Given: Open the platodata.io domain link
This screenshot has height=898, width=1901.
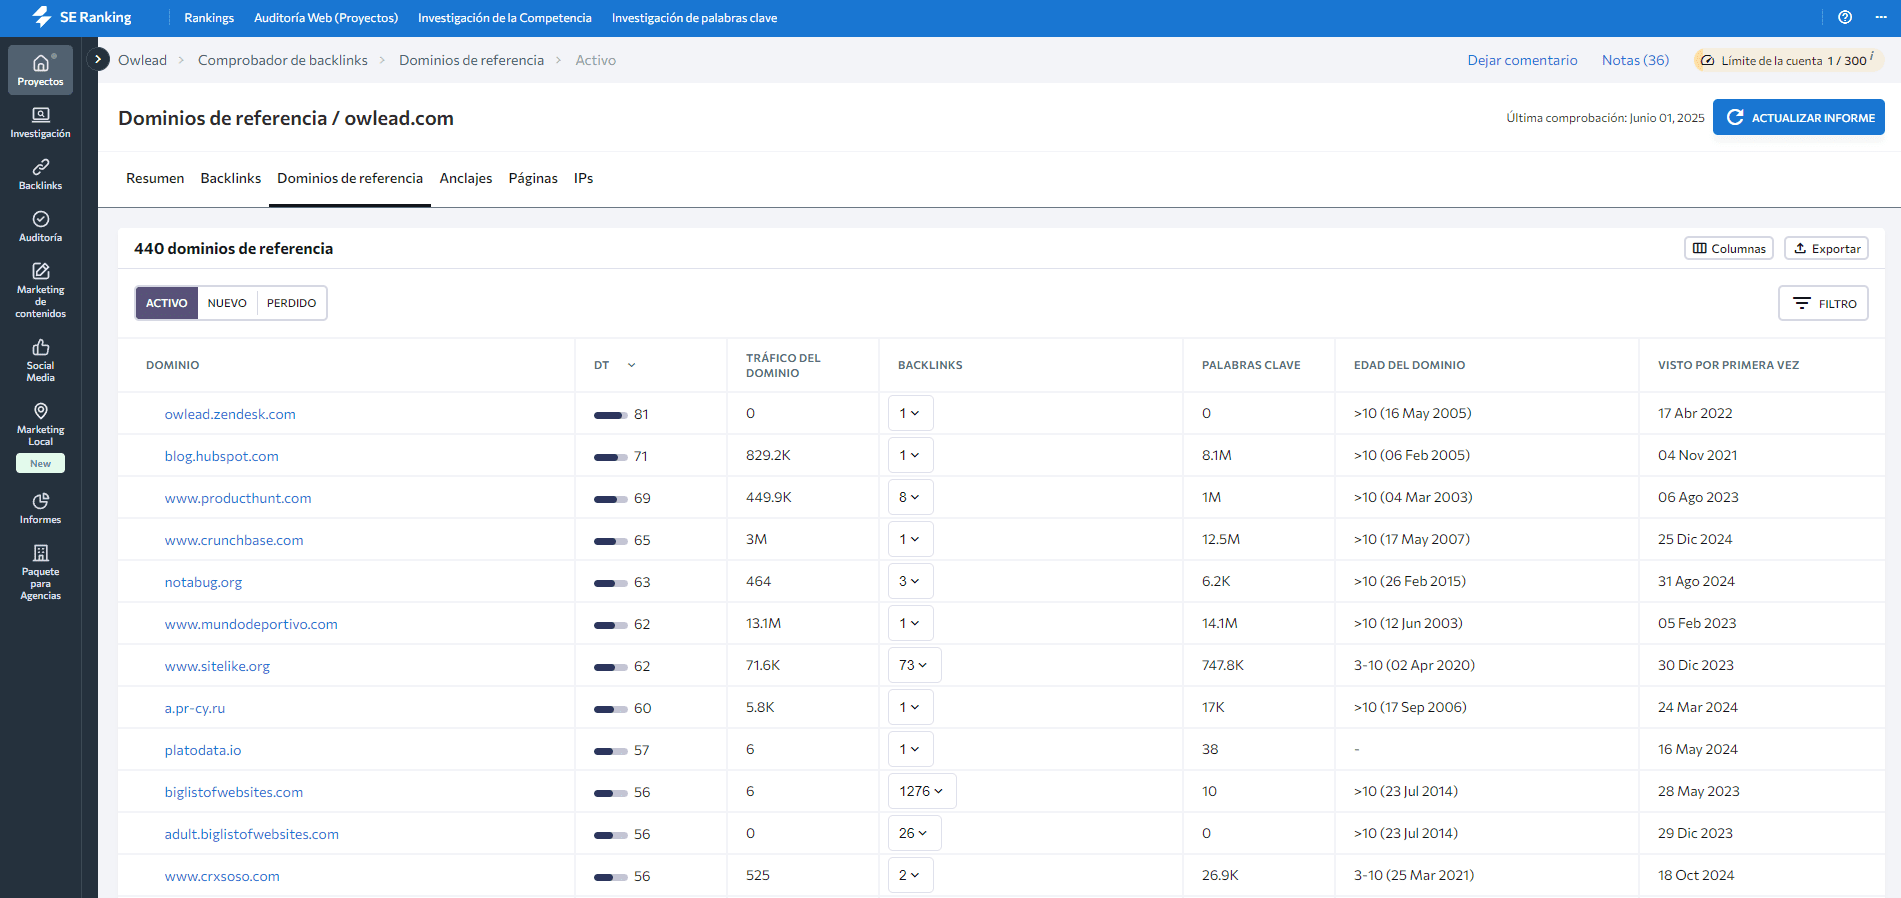Looking at the screenshot, I should point(203,750).
